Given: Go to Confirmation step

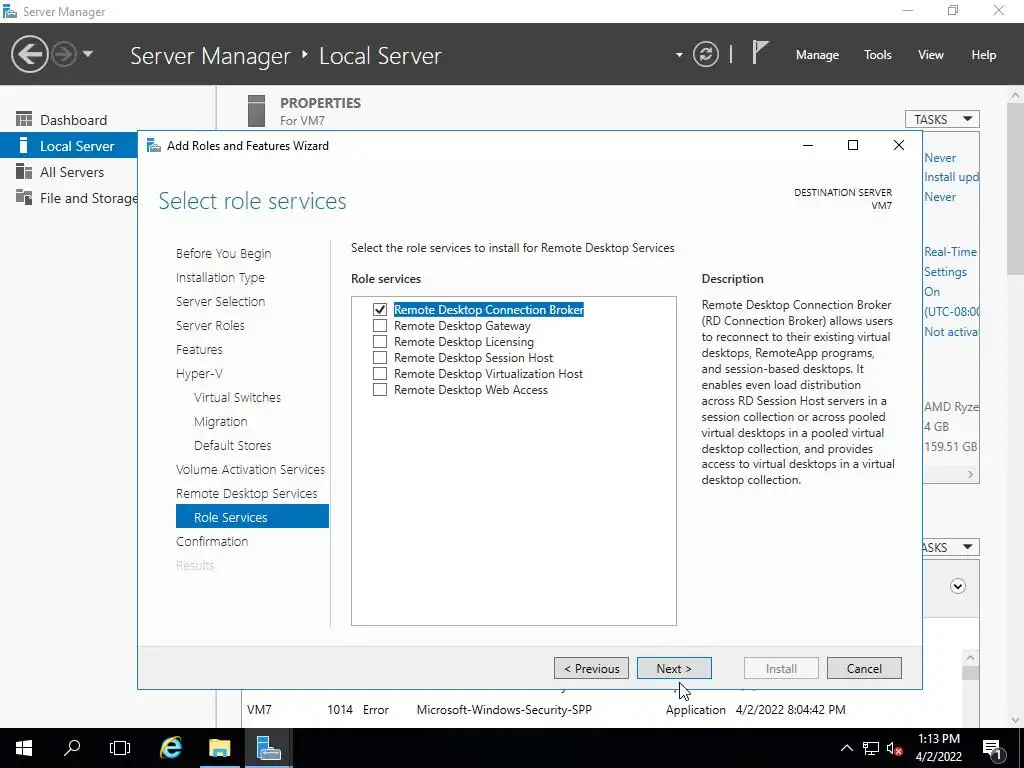Looking at the screenshot, I should [x=212, y=541].
